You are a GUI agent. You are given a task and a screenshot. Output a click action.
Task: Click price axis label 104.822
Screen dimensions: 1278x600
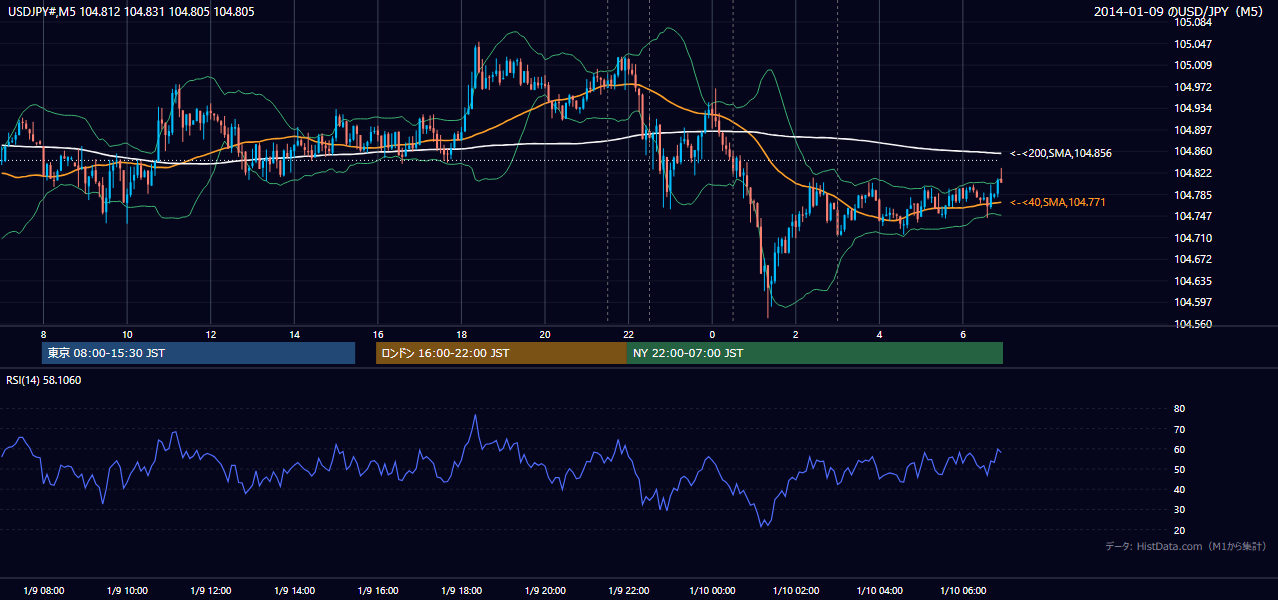click(x=1193, y=173)
